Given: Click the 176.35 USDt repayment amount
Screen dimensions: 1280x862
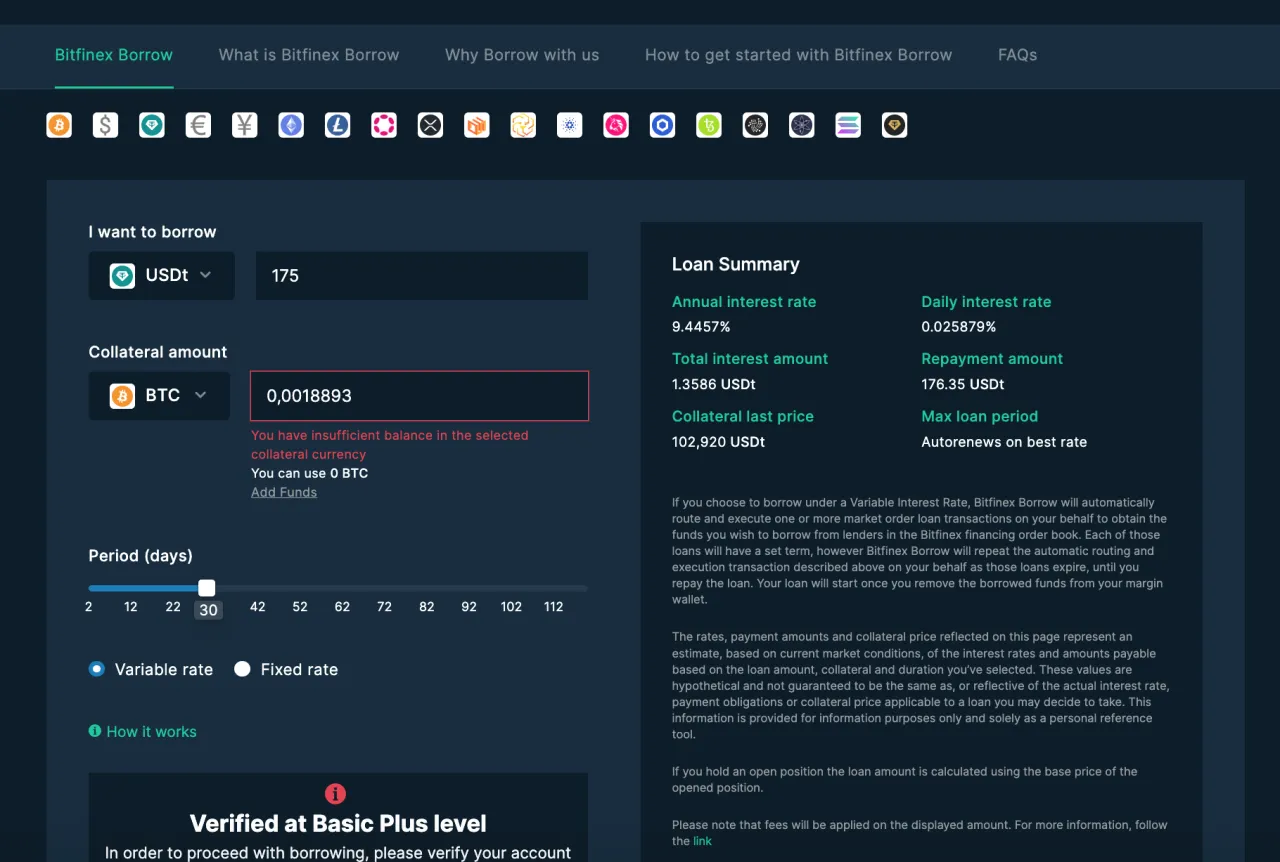Looking at the screenshot, I should click(x=962, y=384).
